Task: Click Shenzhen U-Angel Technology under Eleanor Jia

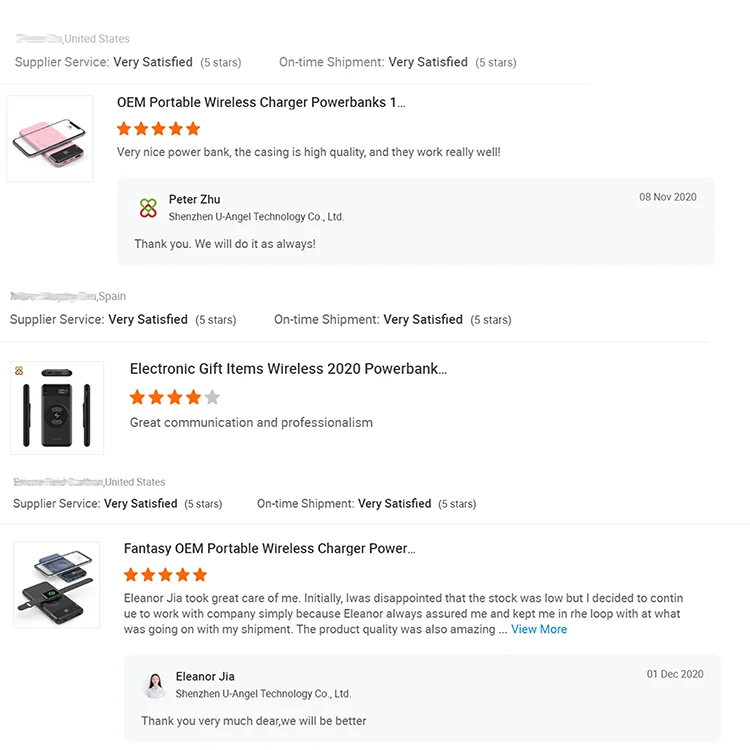Action: tap(263, 694)
